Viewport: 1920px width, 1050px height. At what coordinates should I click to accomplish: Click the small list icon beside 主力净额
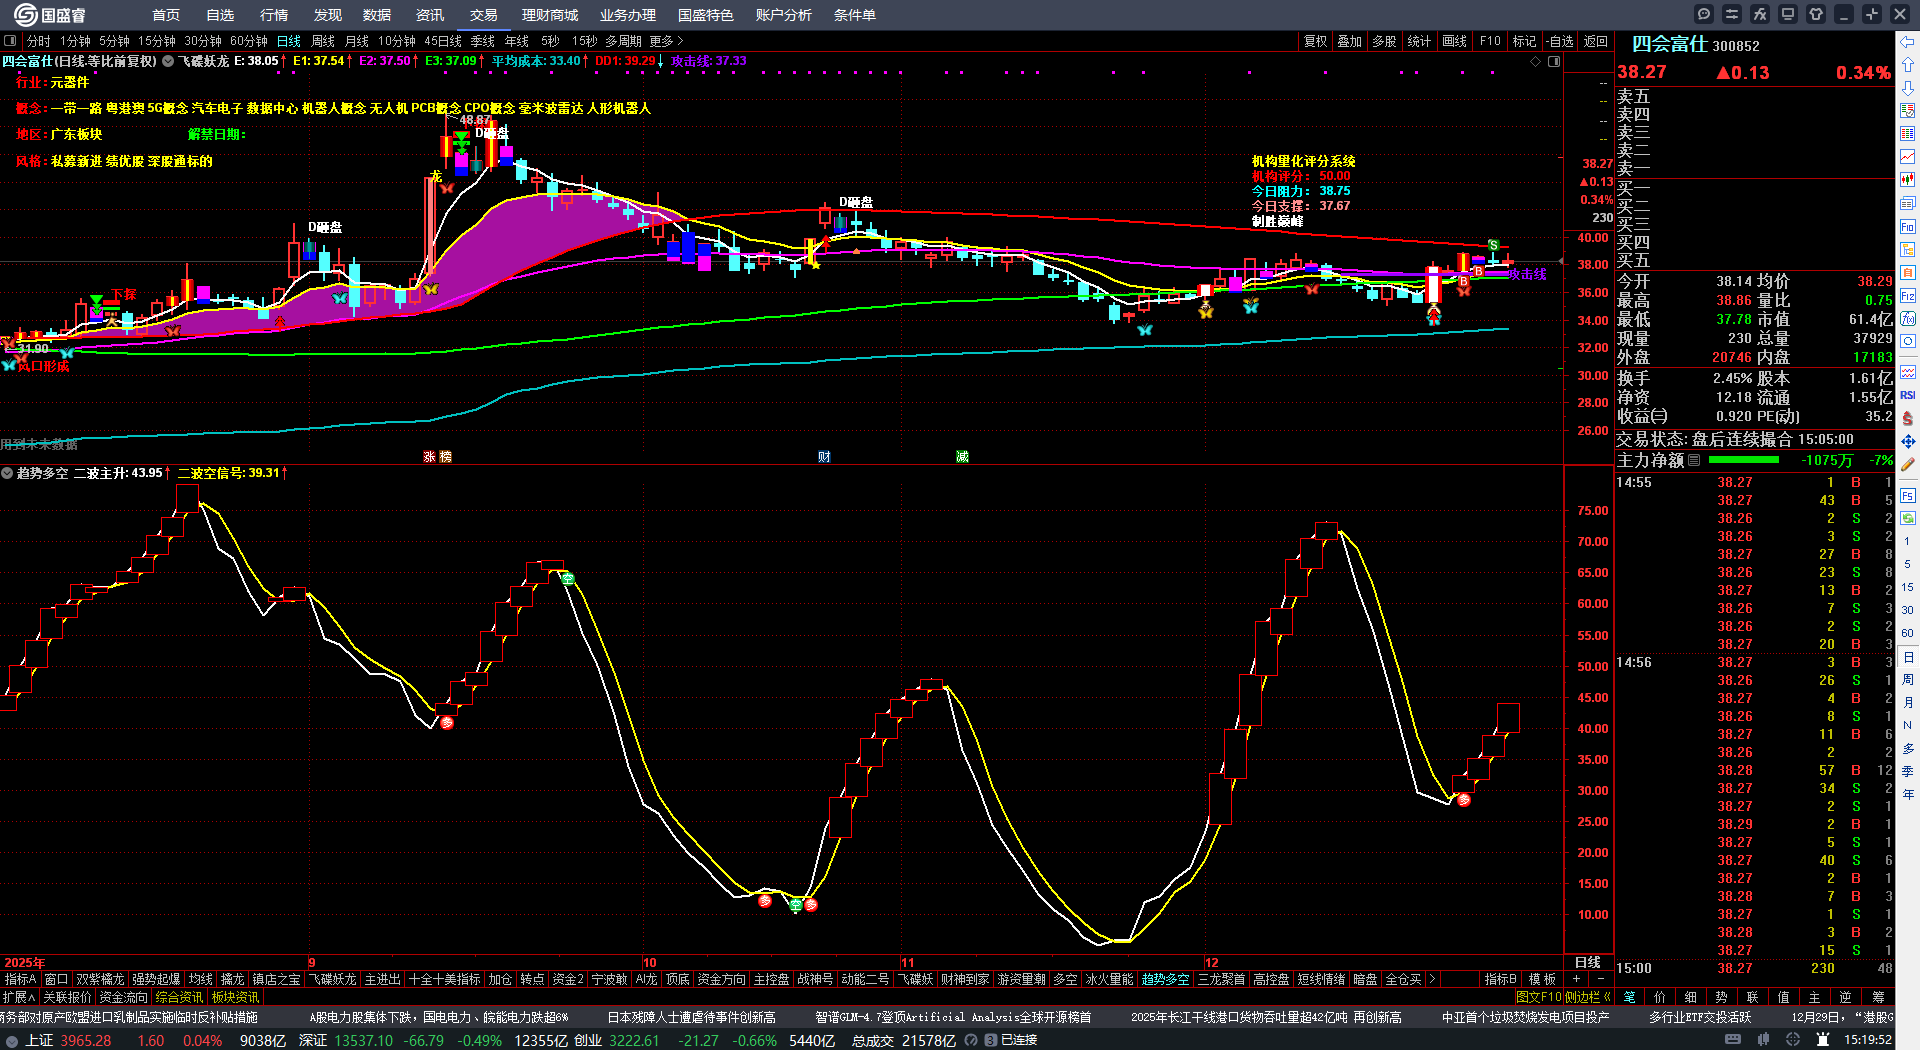(x=1694, y=461)
